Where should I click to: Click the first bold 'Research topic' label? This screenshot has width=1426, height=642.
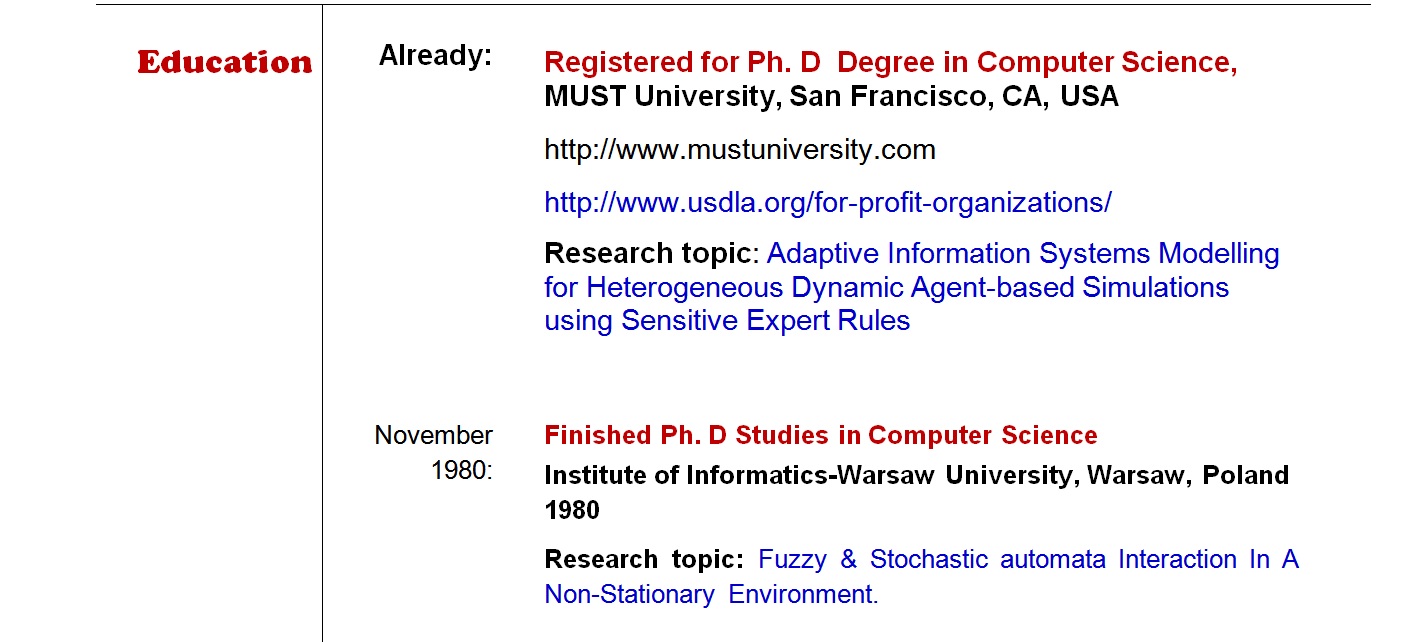pyautogui.click(x=647, y=254)
